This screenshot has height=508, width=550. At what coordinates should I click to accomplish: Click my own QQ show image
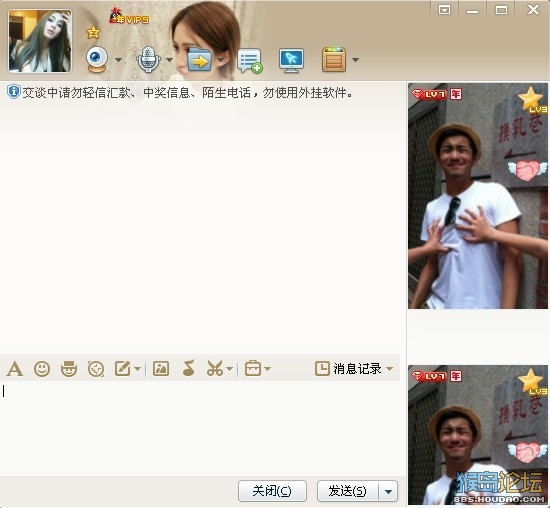478,435
